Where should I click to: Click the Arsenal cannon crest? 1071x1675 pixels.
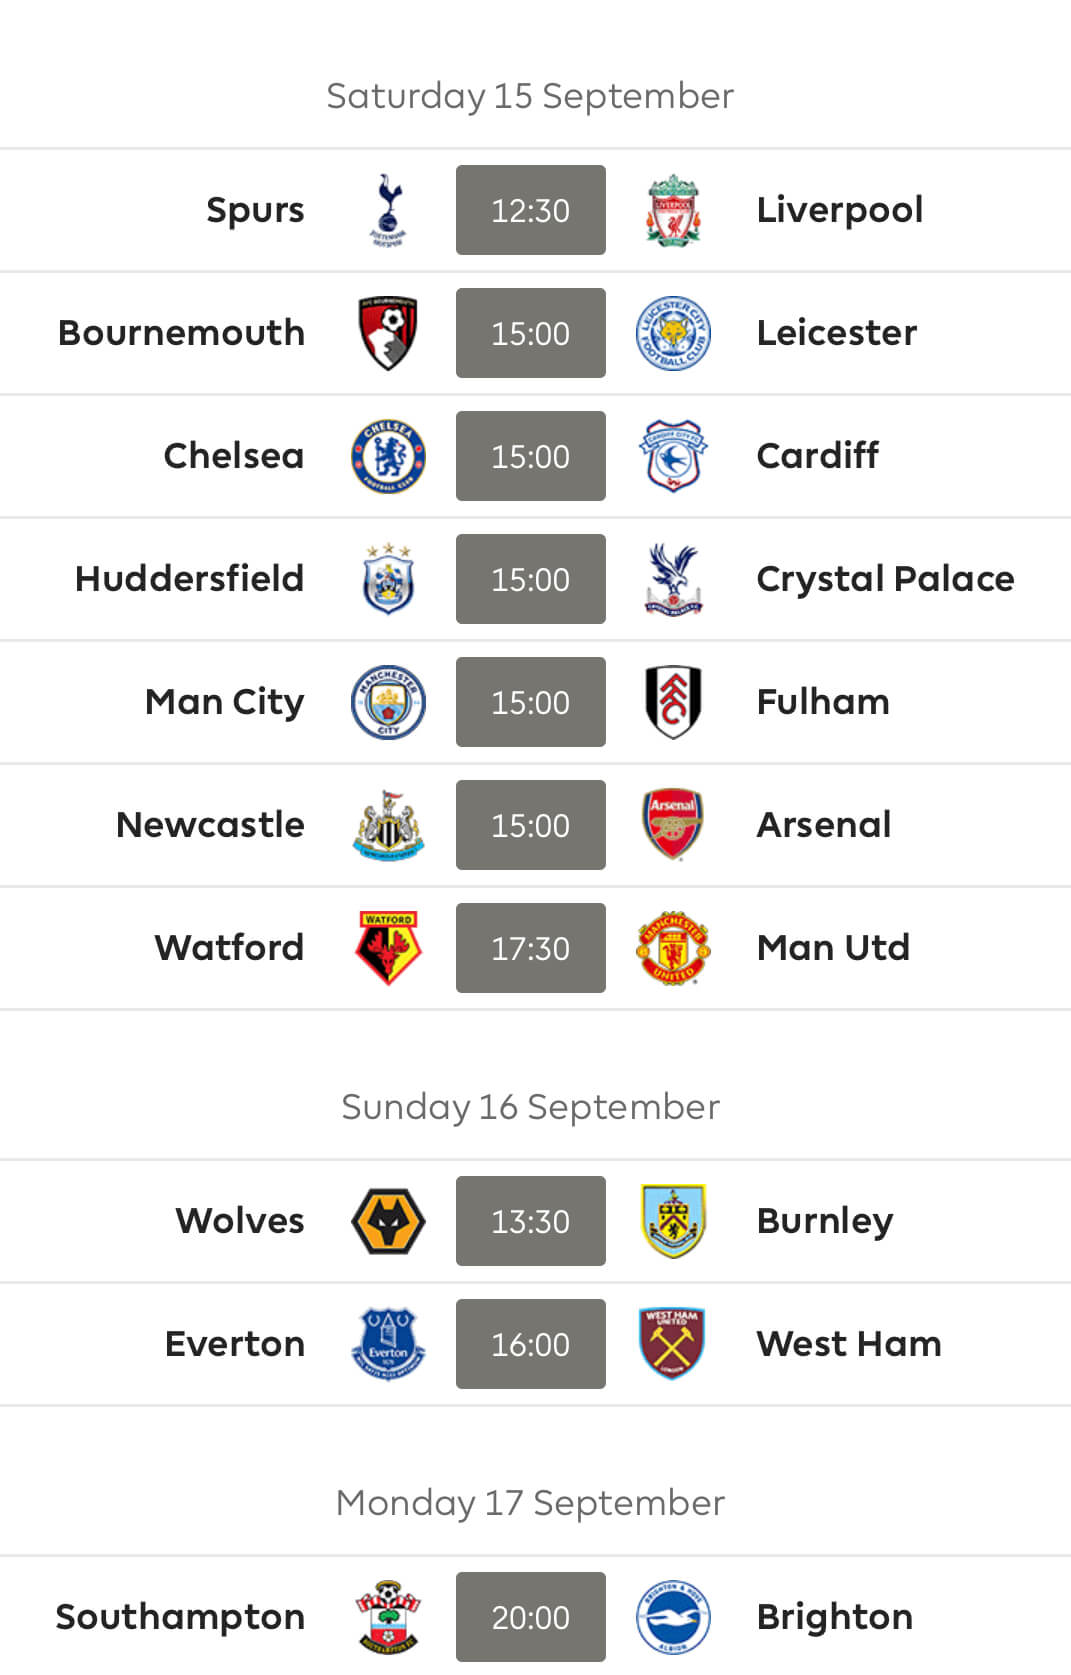coord(673,825)
